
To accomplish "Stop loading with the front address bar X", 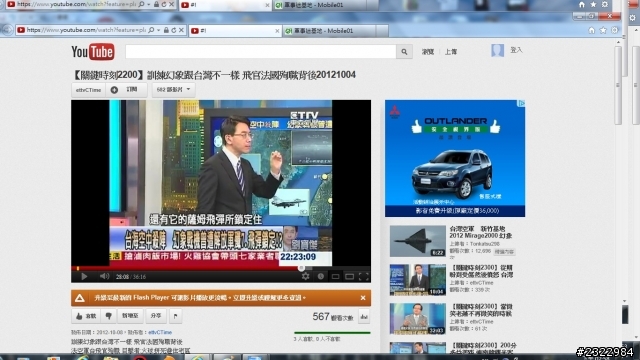I will point(181,30).
